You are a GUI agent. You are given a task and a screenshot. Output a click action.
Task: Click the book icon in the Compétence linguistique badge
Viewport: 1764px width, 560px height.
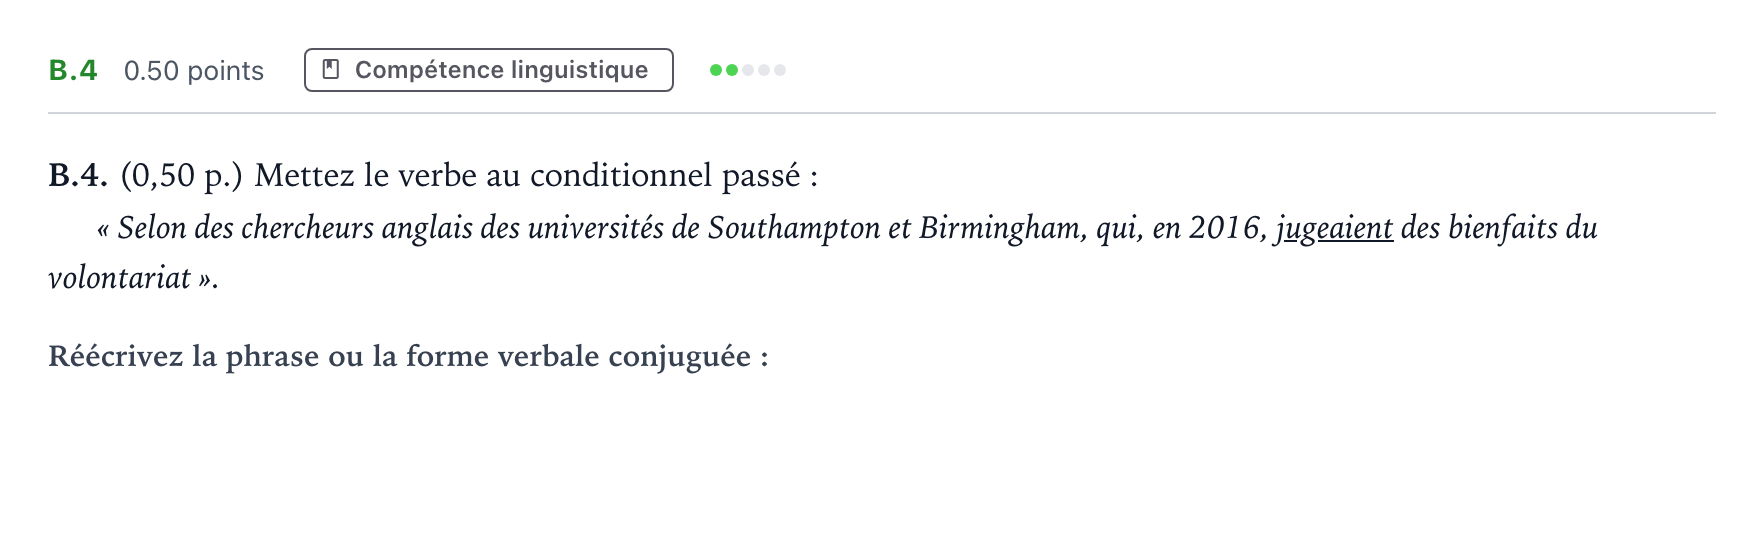331,70
